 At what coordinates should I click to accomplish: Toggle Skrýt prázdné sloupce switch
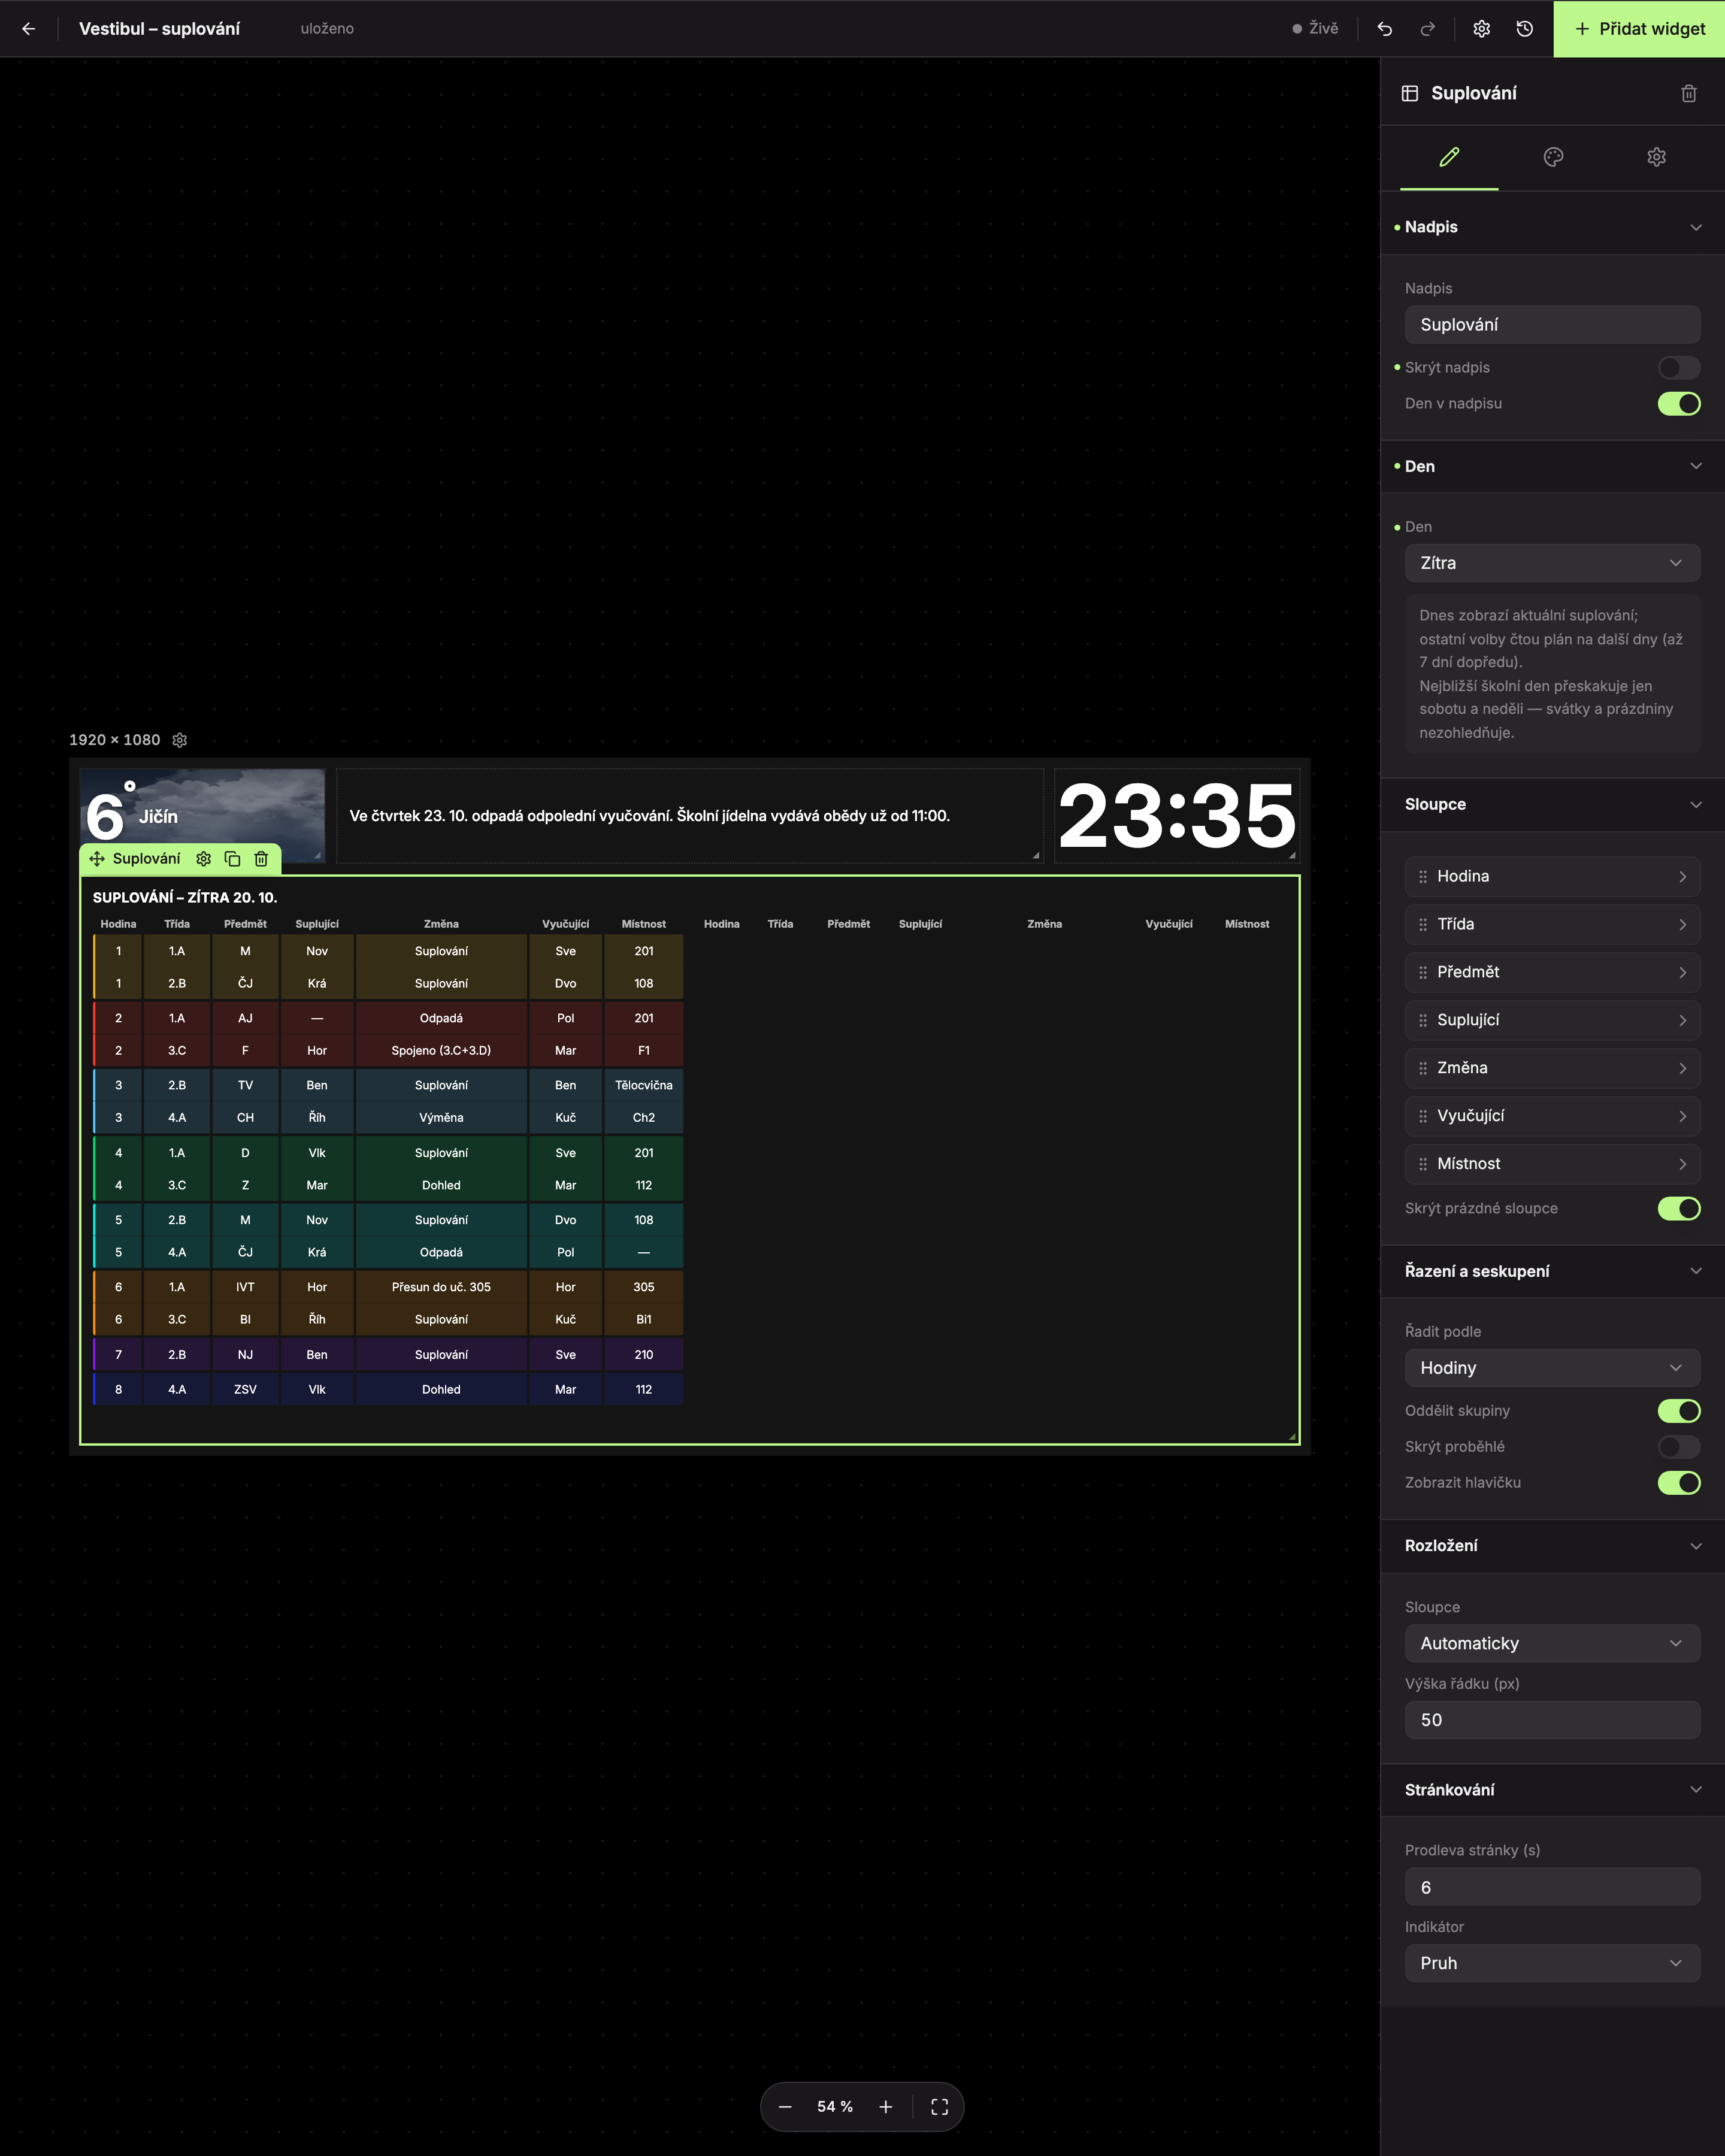(1679, 1209)
